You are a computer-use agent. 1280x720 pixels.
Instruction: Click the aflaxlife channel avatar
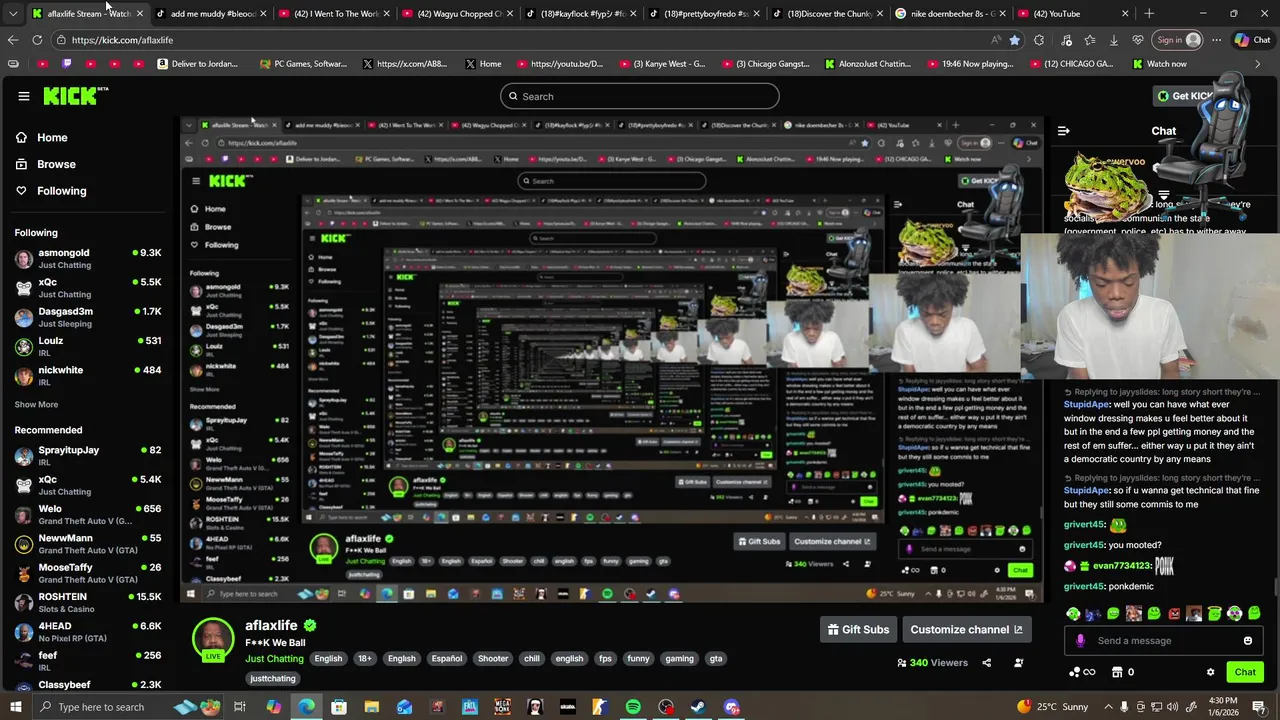pyautogui.click(x=213, y=640)
